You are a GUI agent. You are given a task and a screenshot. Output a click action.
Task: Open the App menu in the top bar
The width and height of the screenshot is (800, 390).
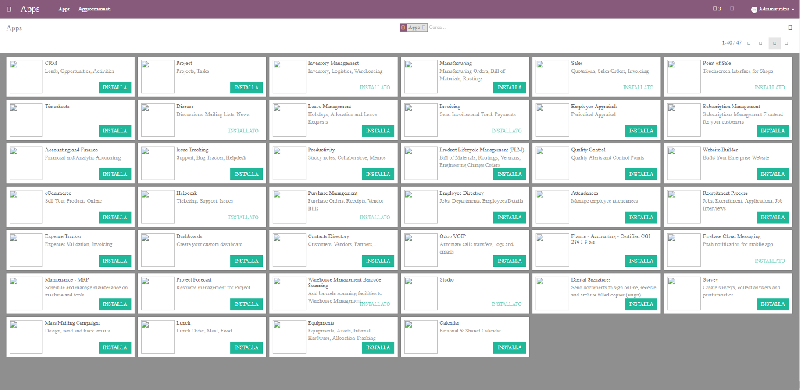point(64,9)
